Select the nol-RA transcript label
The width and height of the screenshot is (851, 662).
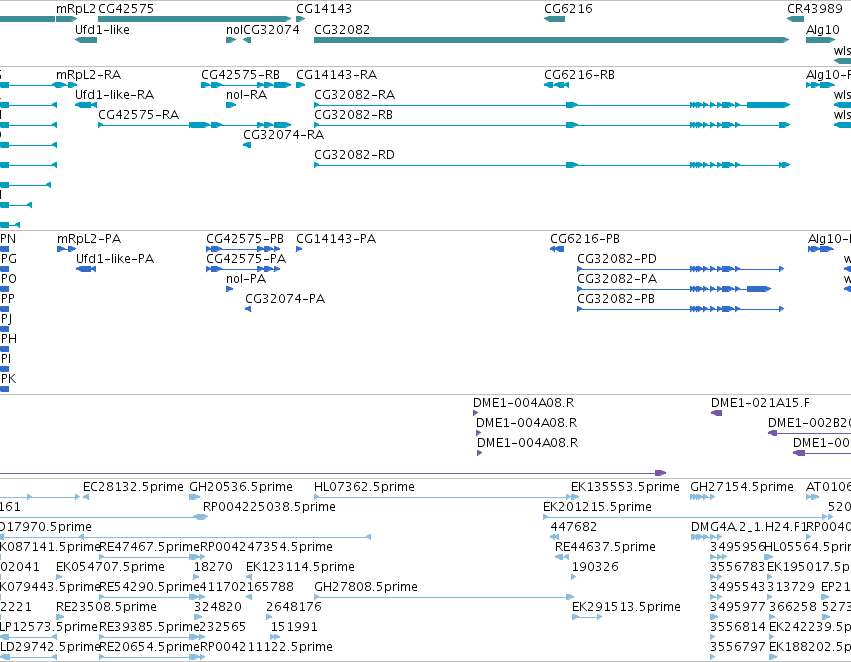[246, 95]
